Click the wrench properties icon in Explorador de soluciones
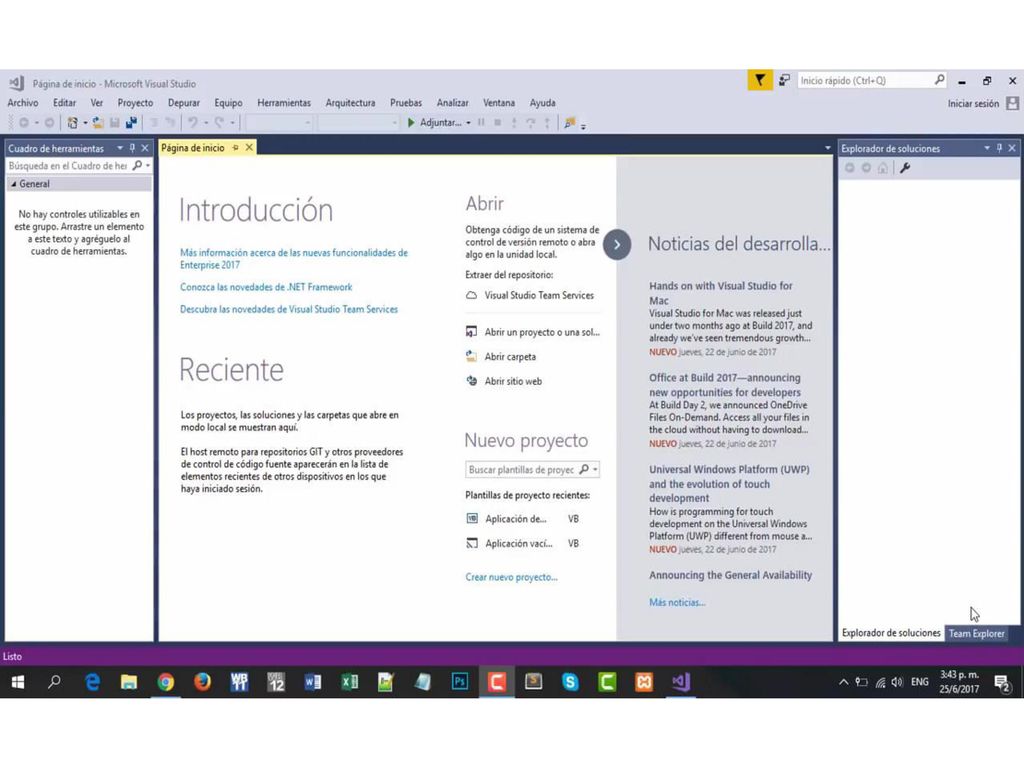Viewport: 1024px width, 768px height. pos(905,168)
